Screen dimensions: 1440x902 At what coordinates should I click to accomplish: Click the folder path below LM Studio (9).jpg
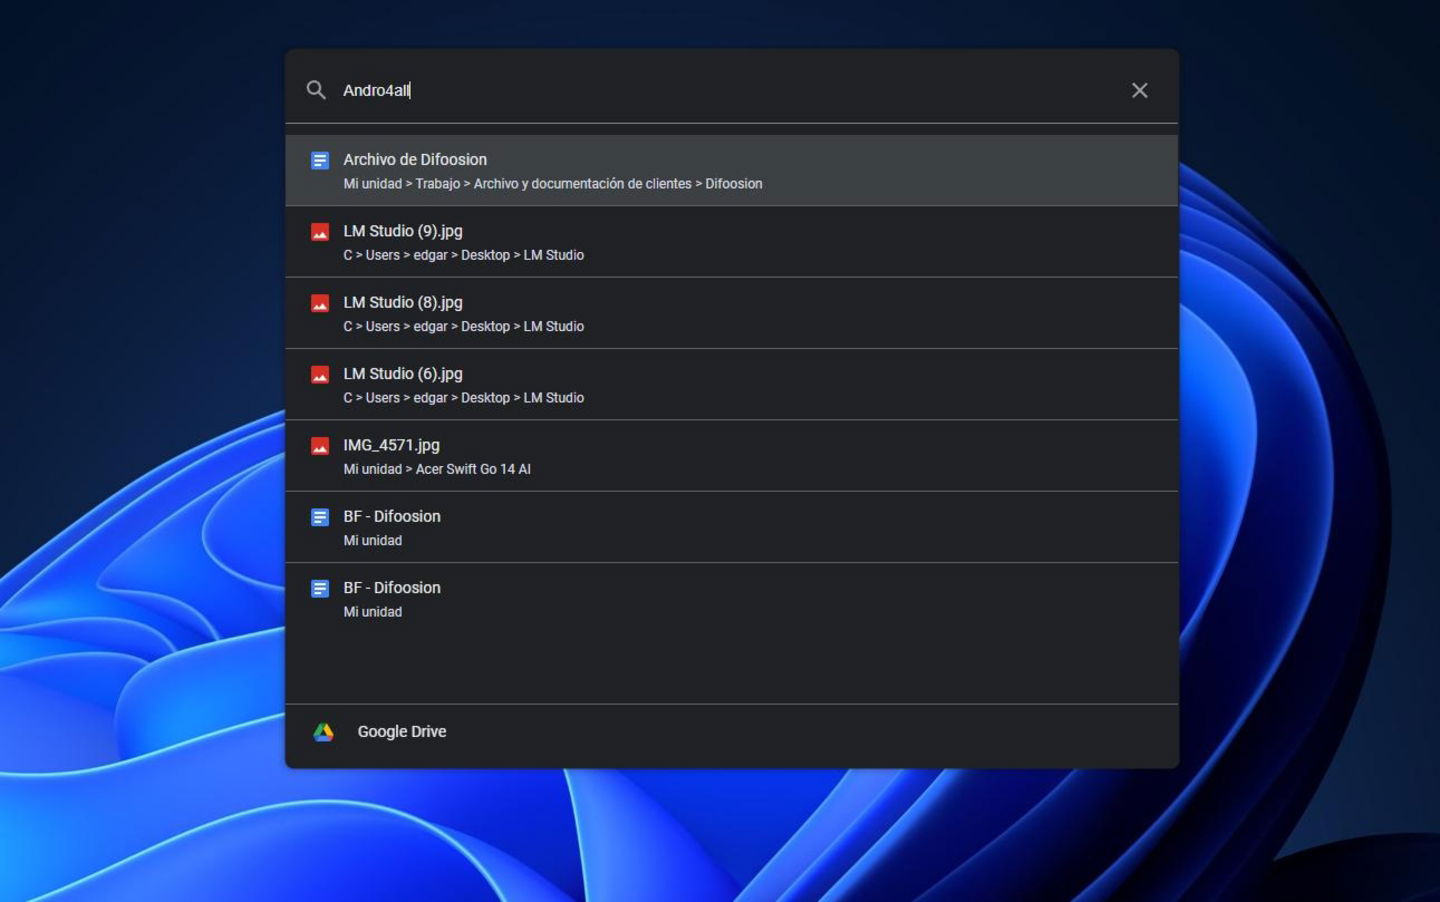pyautogui.click(x=464, y=255)
